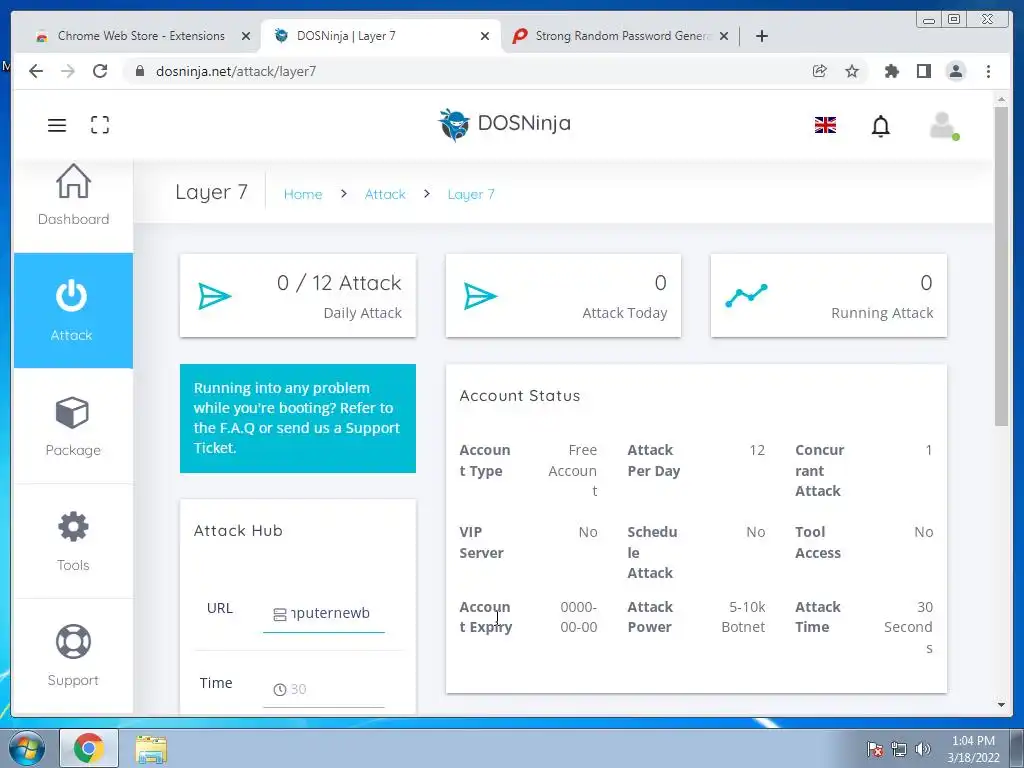1024x768 pixels.
Task: Open the notifications bell
Action: coord(880,125)
